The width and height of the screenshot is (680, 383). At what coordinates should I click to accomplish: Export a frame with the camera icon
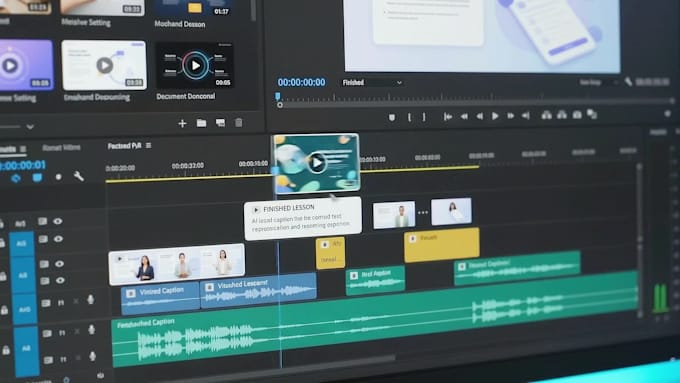[577, 115]
